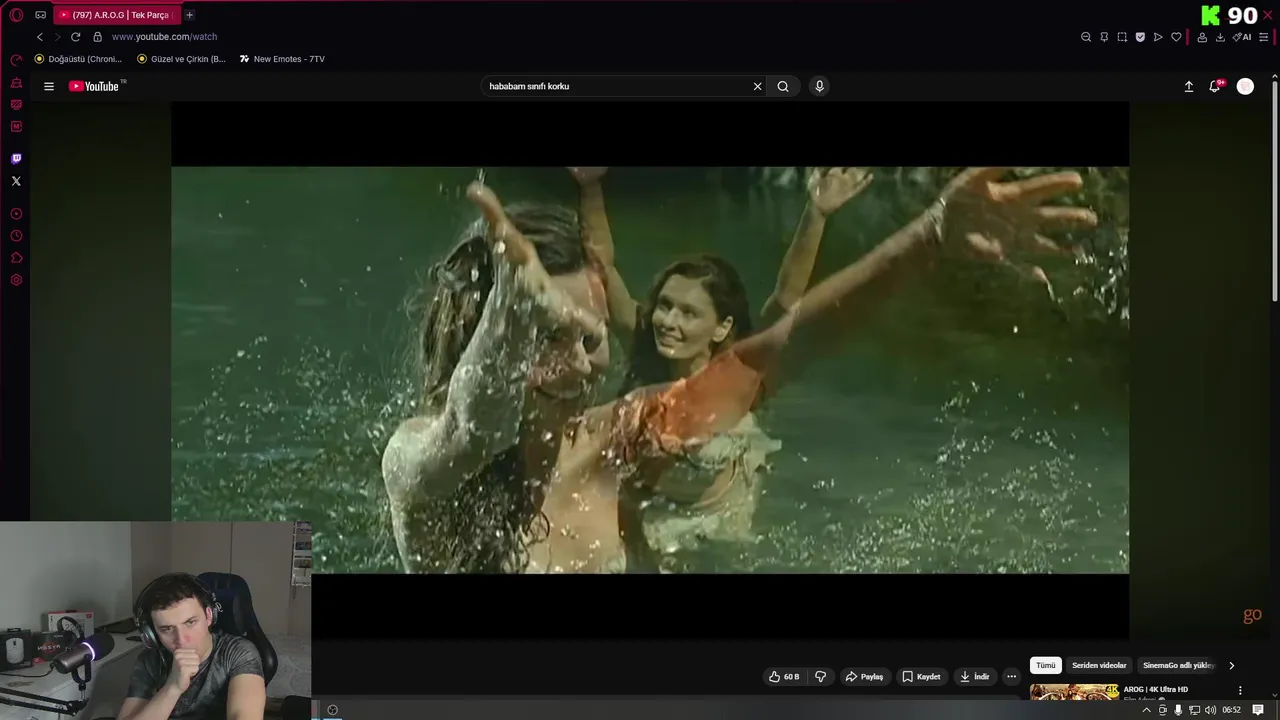Take a snapshot with capture icon

click(1122, 37)
